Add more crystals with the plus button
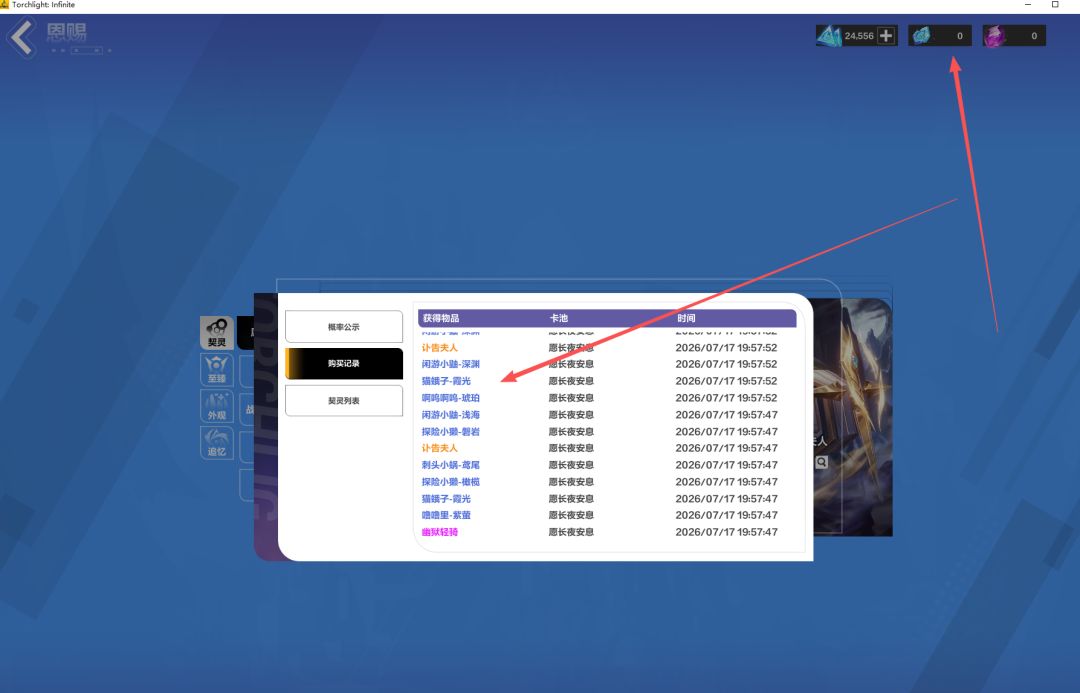 point(886,36)
